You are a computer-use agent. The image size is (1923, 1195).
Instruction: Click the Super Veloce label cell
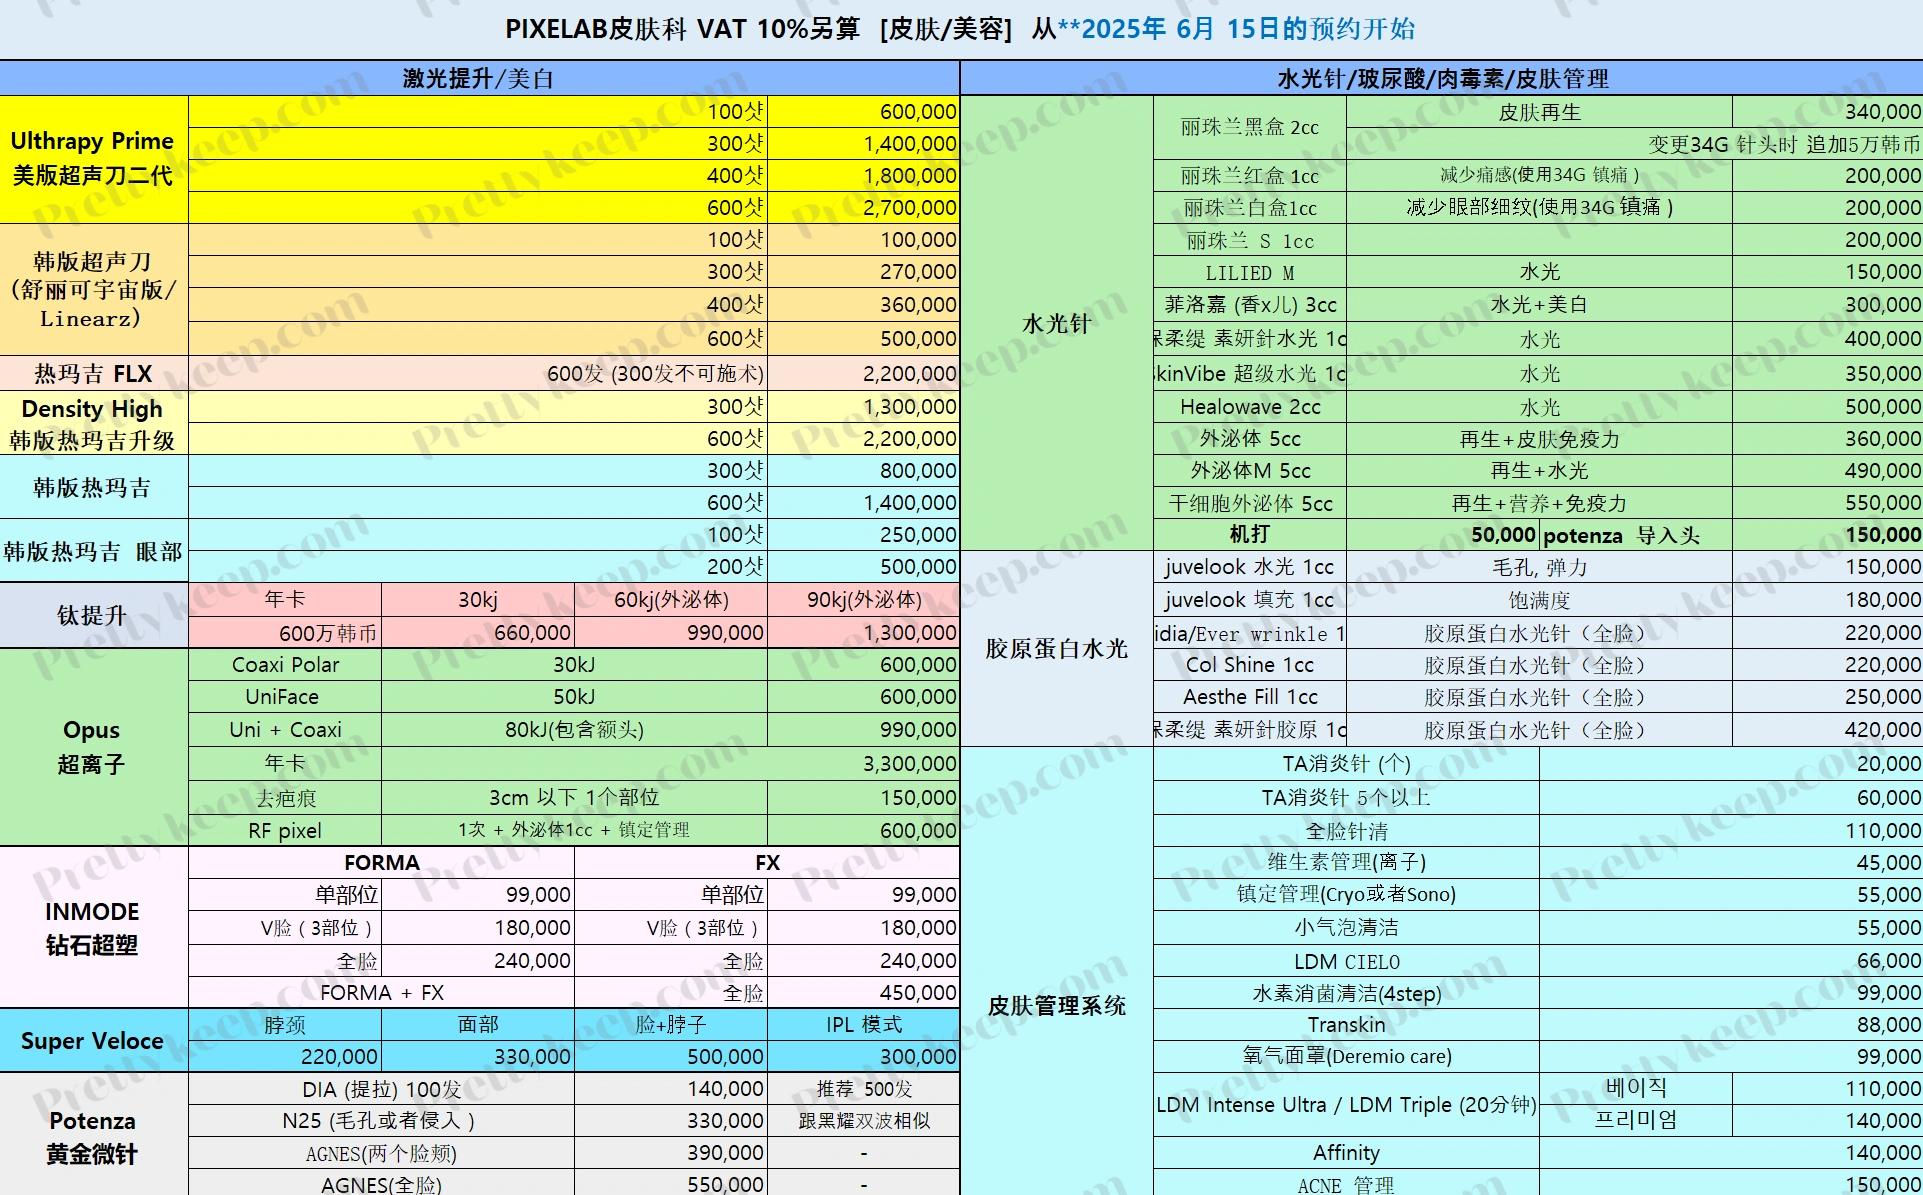(x=94, y=1040)
